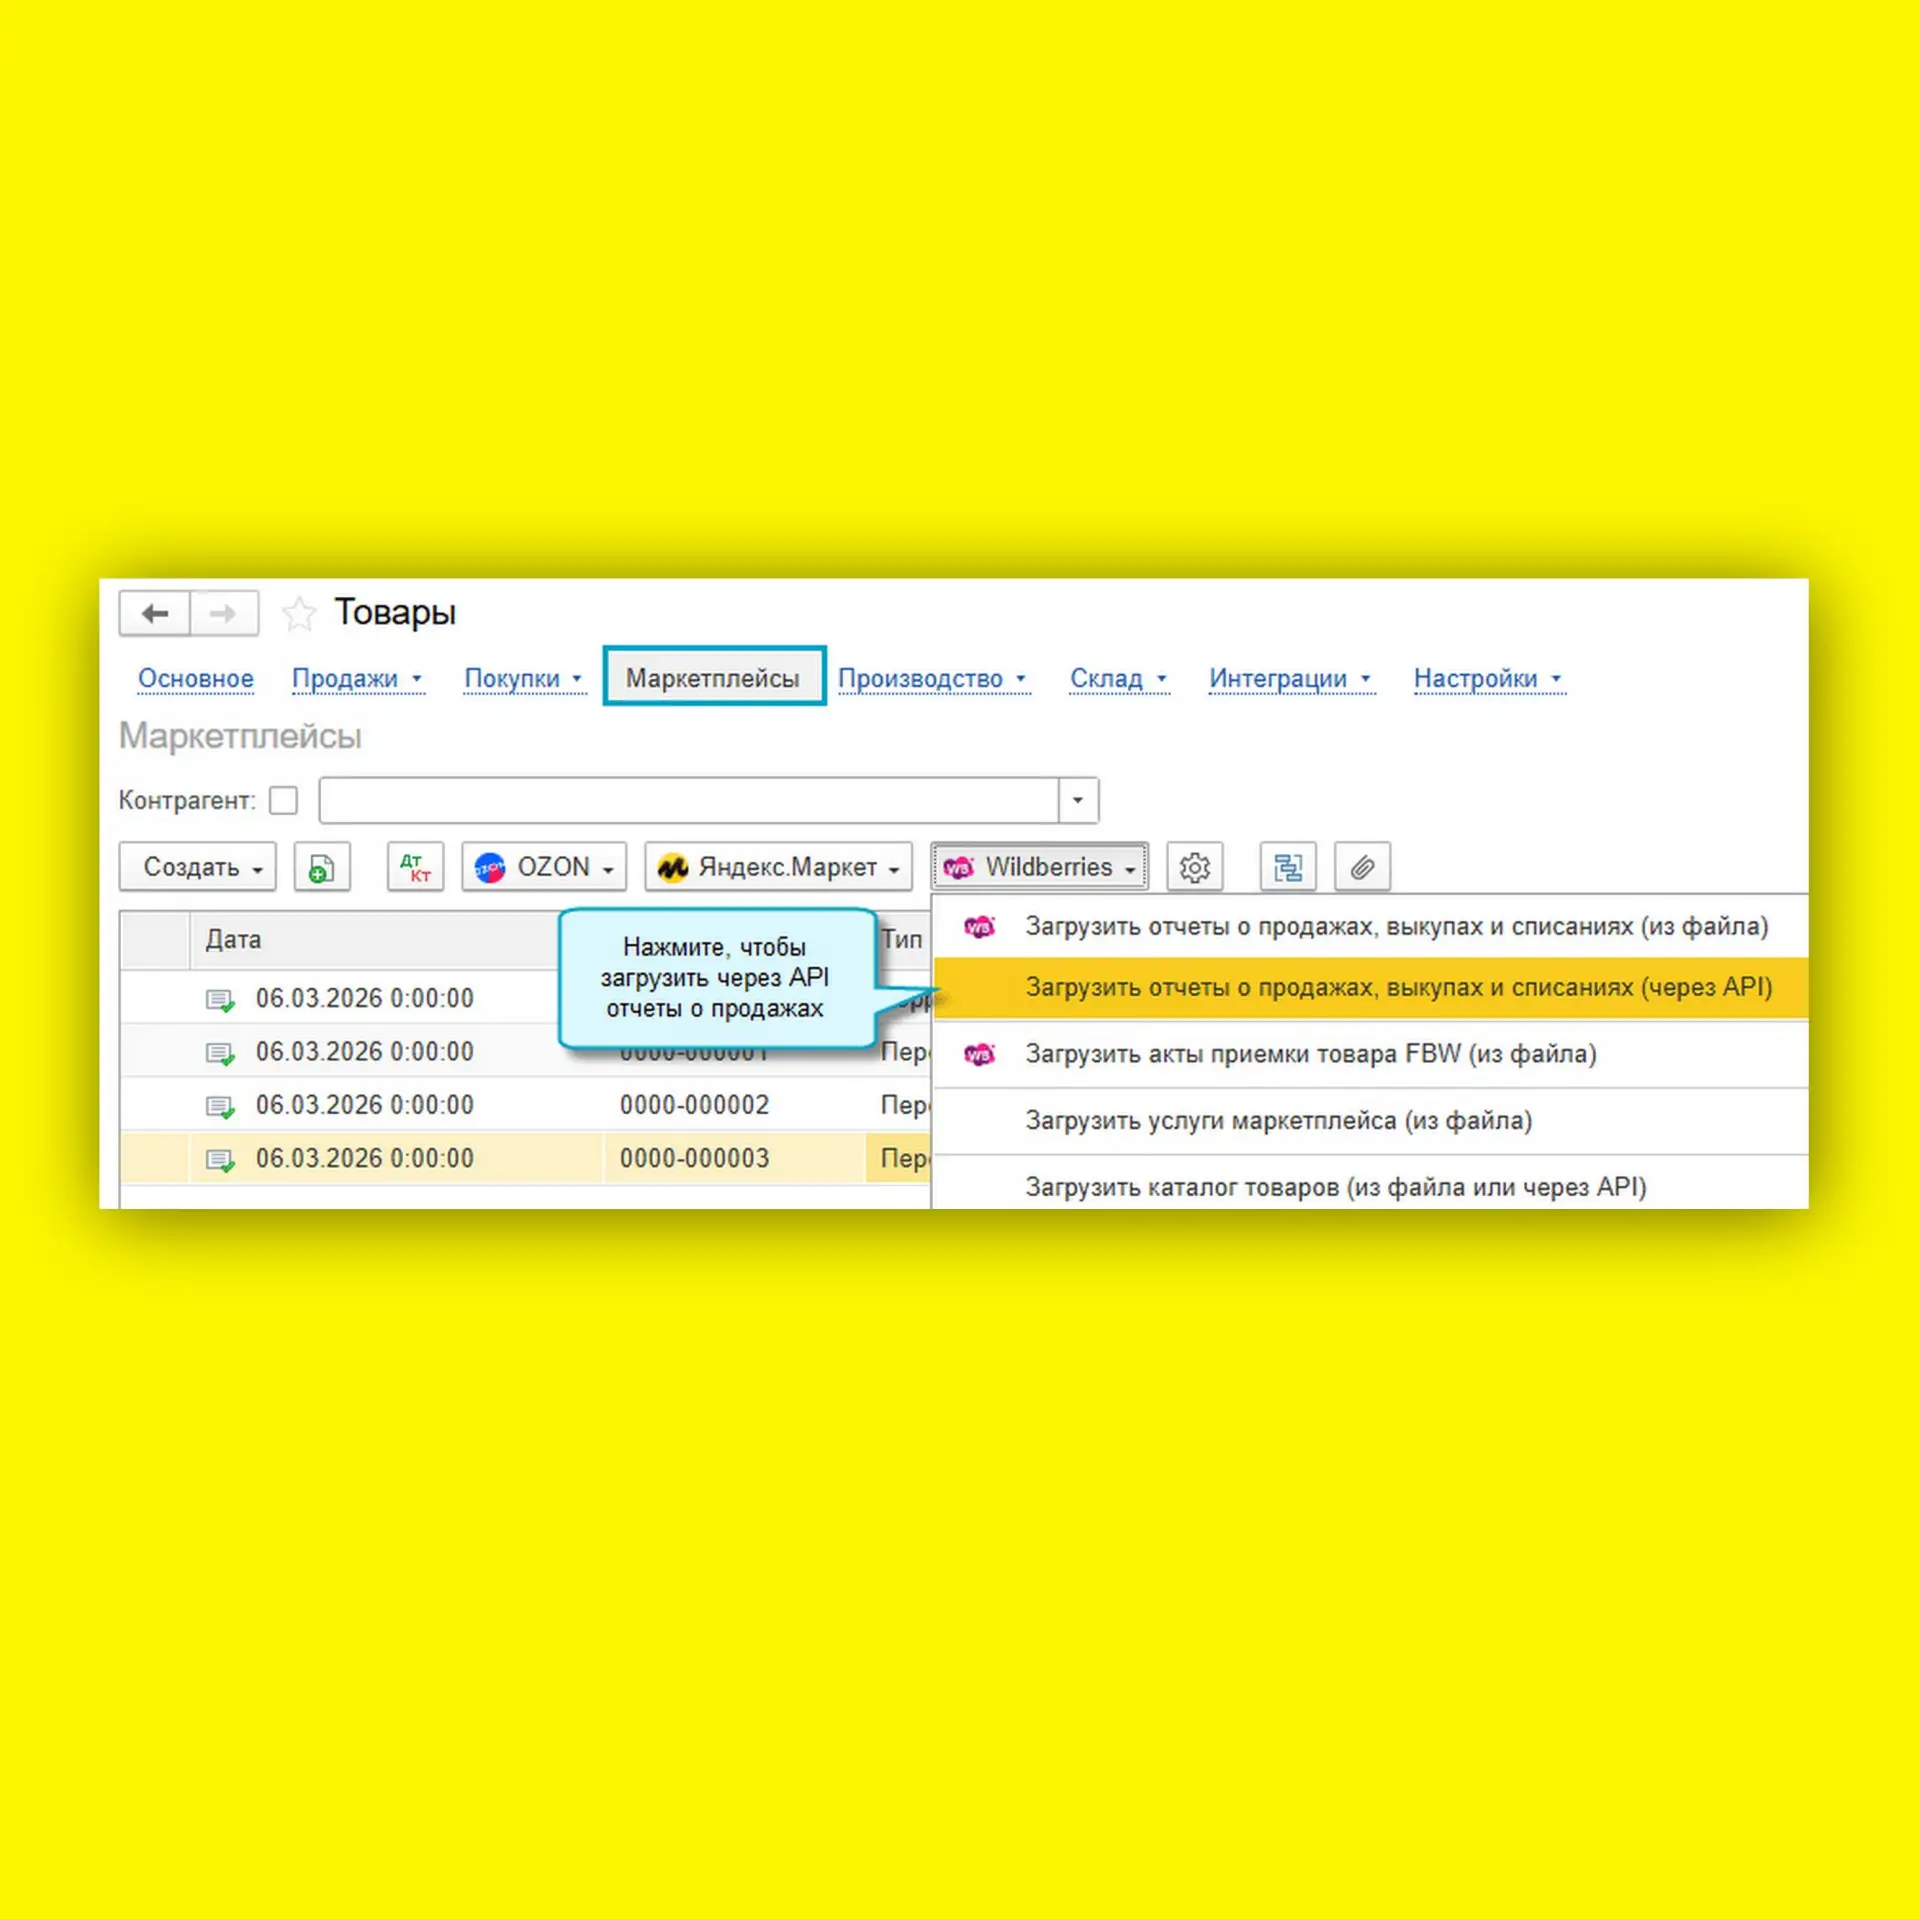Click into the Контрагент input field
The width and height of the screenshot is (1920, 1919).
(689, 800)
